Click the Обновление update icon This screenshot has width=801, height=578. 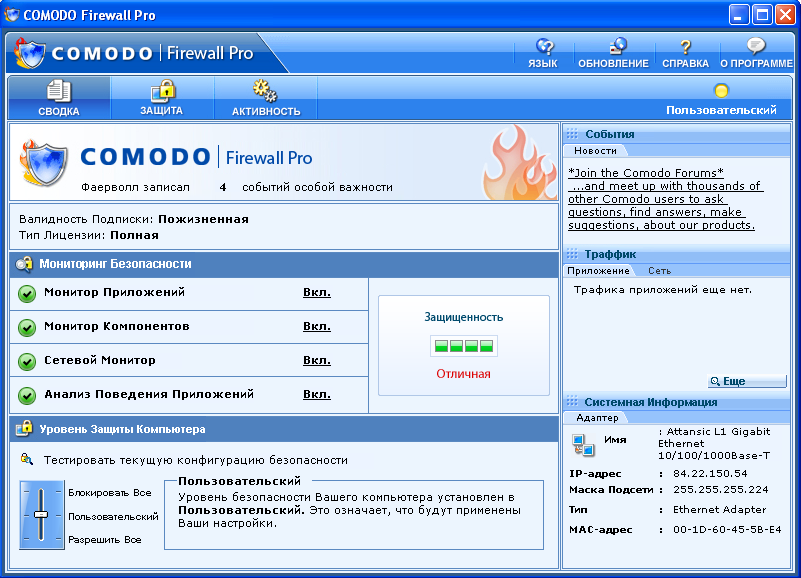click(617, 47)
